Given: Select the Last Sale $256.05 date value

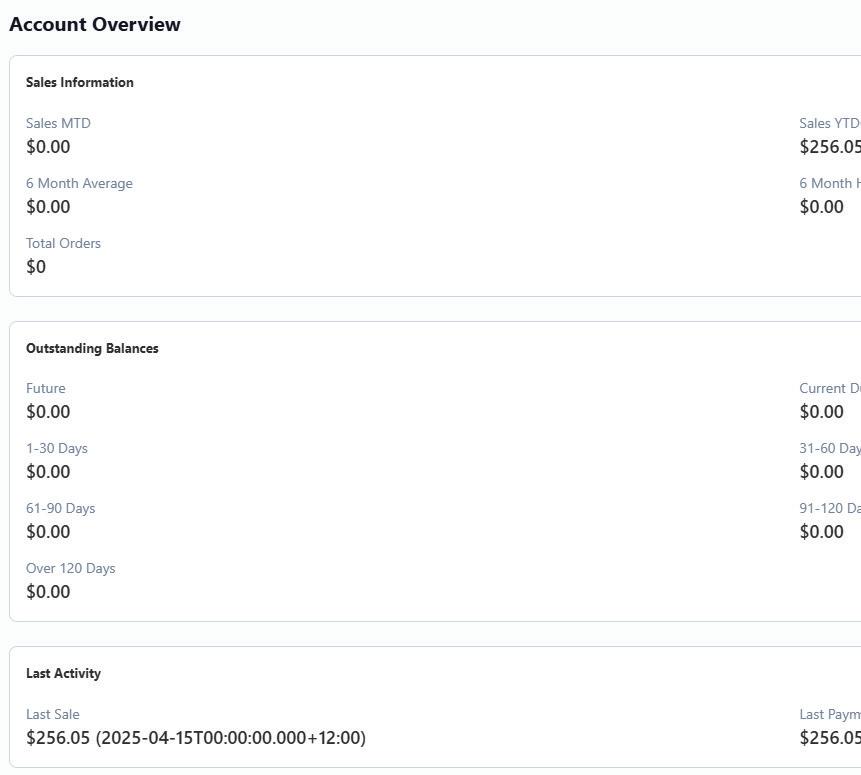Looking at the screenshot, I should tap(196, 738).
